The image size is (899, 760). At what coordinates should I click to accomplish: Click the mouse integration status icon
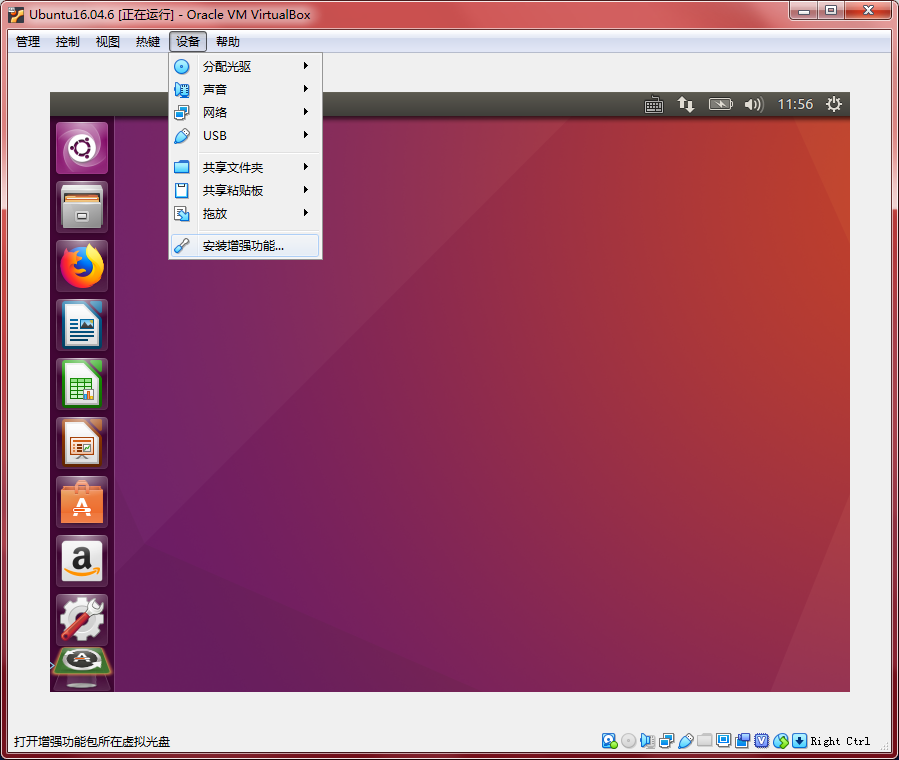point(780,741)
